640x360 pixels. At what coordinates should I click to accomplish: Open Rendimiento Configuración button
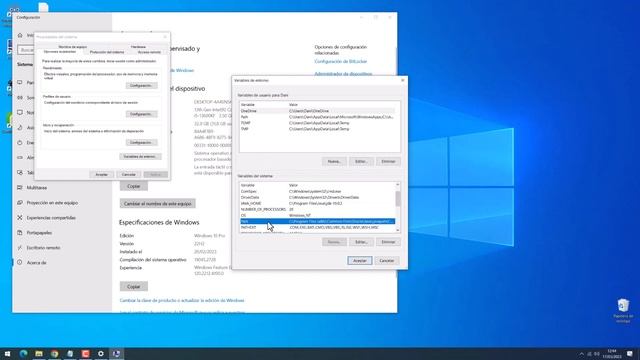coord(141,86)
